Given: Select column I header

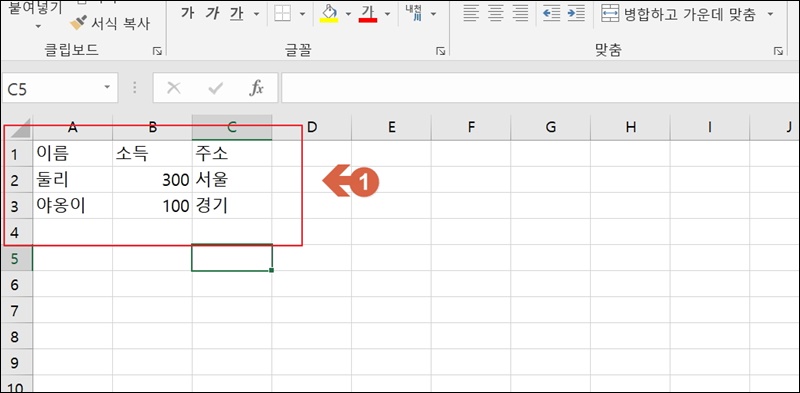Looking at the screenshot, I should (710, 128).
